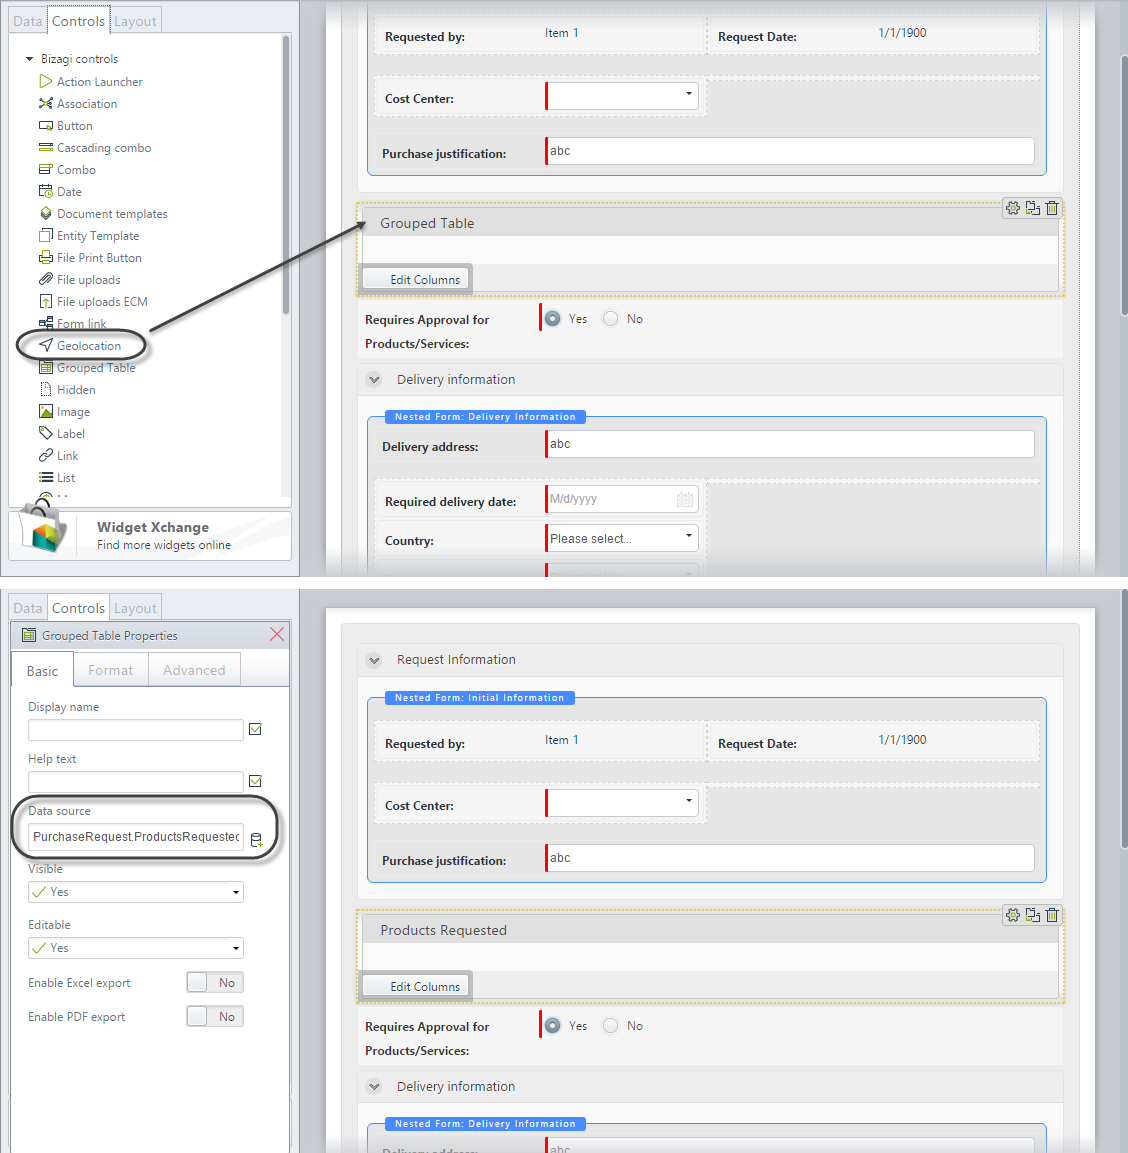The width and height of the screenshot is (1128, 1153).
Task: Select the Hidden control icon
Action: tap(46, 389)
